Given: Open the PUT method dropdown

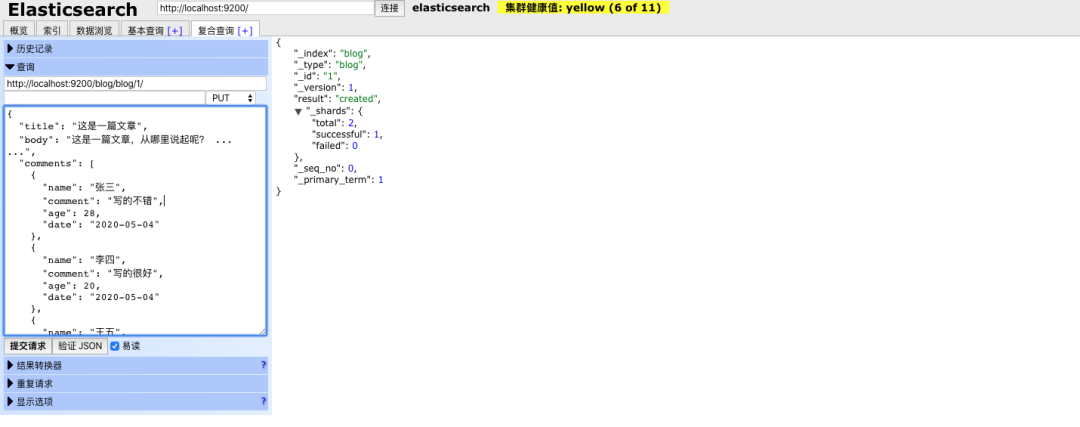Looking at the screenshot, I should click(230, 98).
